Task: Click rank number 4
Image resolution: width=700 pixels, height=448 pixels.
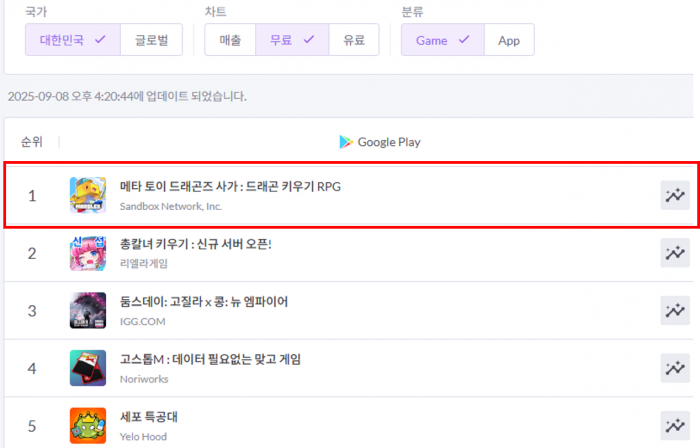Action: [32, 369]
